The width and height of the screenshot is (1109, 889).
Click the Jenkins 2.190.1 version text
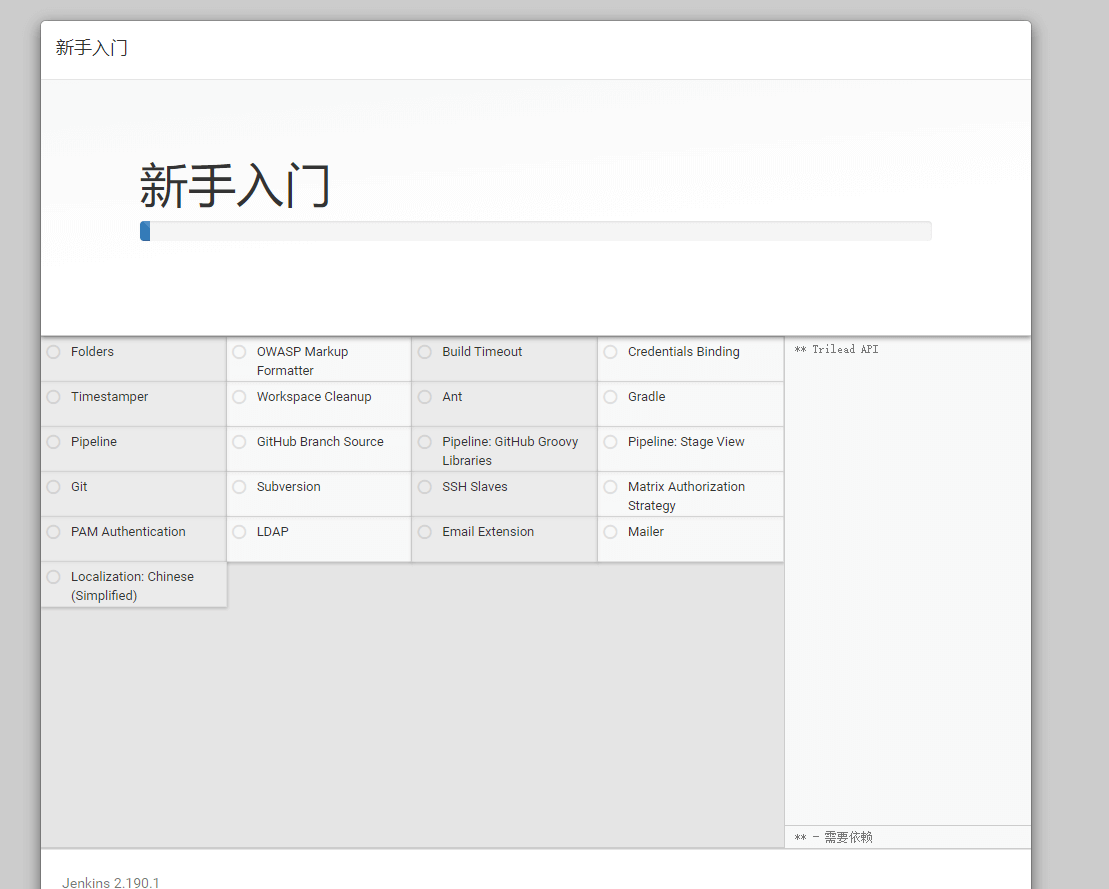[111, 882]
